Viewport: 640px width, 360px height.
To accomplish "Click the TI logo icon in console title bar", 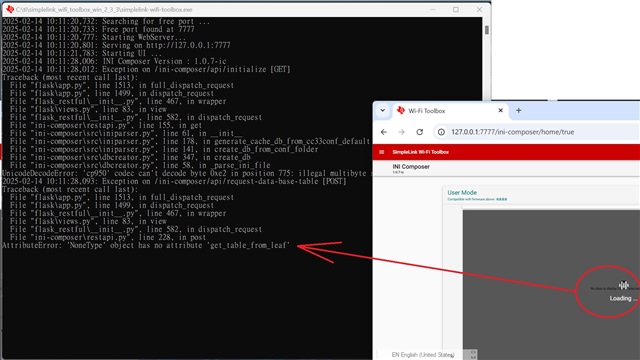I will click(10, 9).
